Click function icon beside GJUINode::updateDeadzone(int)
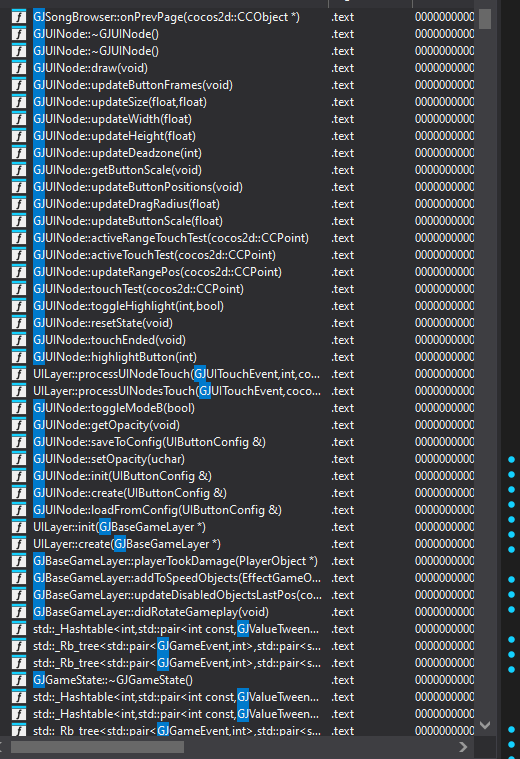The width and height of the screenshot is (520, 759). 18,153
